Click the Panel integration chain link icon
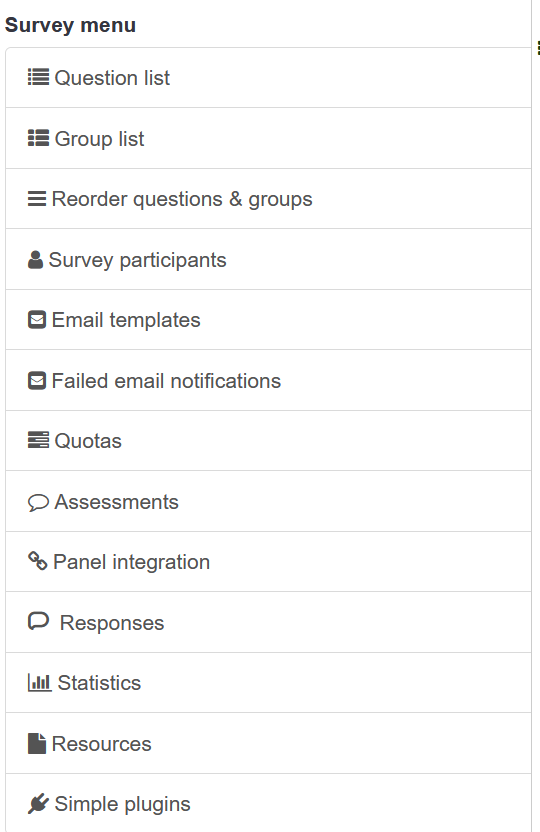The height and width of the screenshot is (832, 540). (37, 561)
